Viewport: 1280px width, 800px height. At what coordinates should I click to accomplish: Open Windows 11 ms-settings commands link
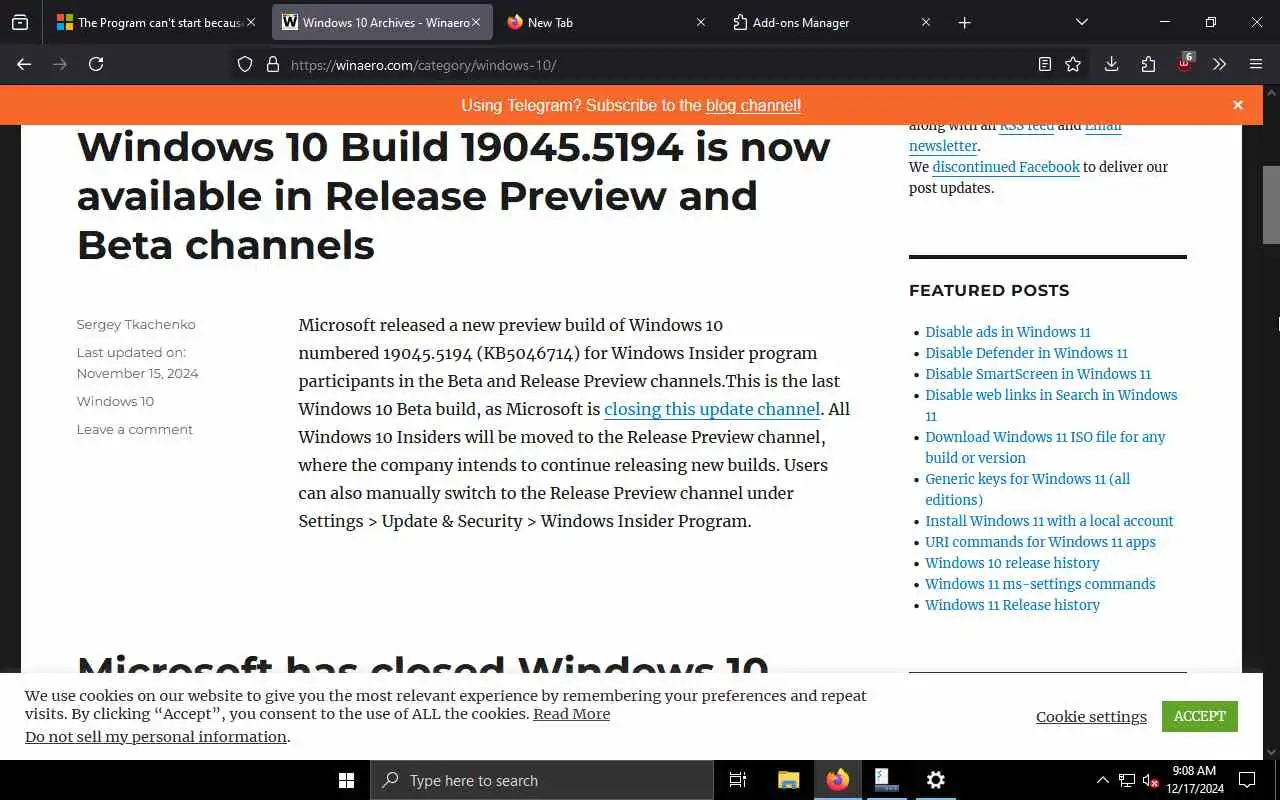[1040, 584]
